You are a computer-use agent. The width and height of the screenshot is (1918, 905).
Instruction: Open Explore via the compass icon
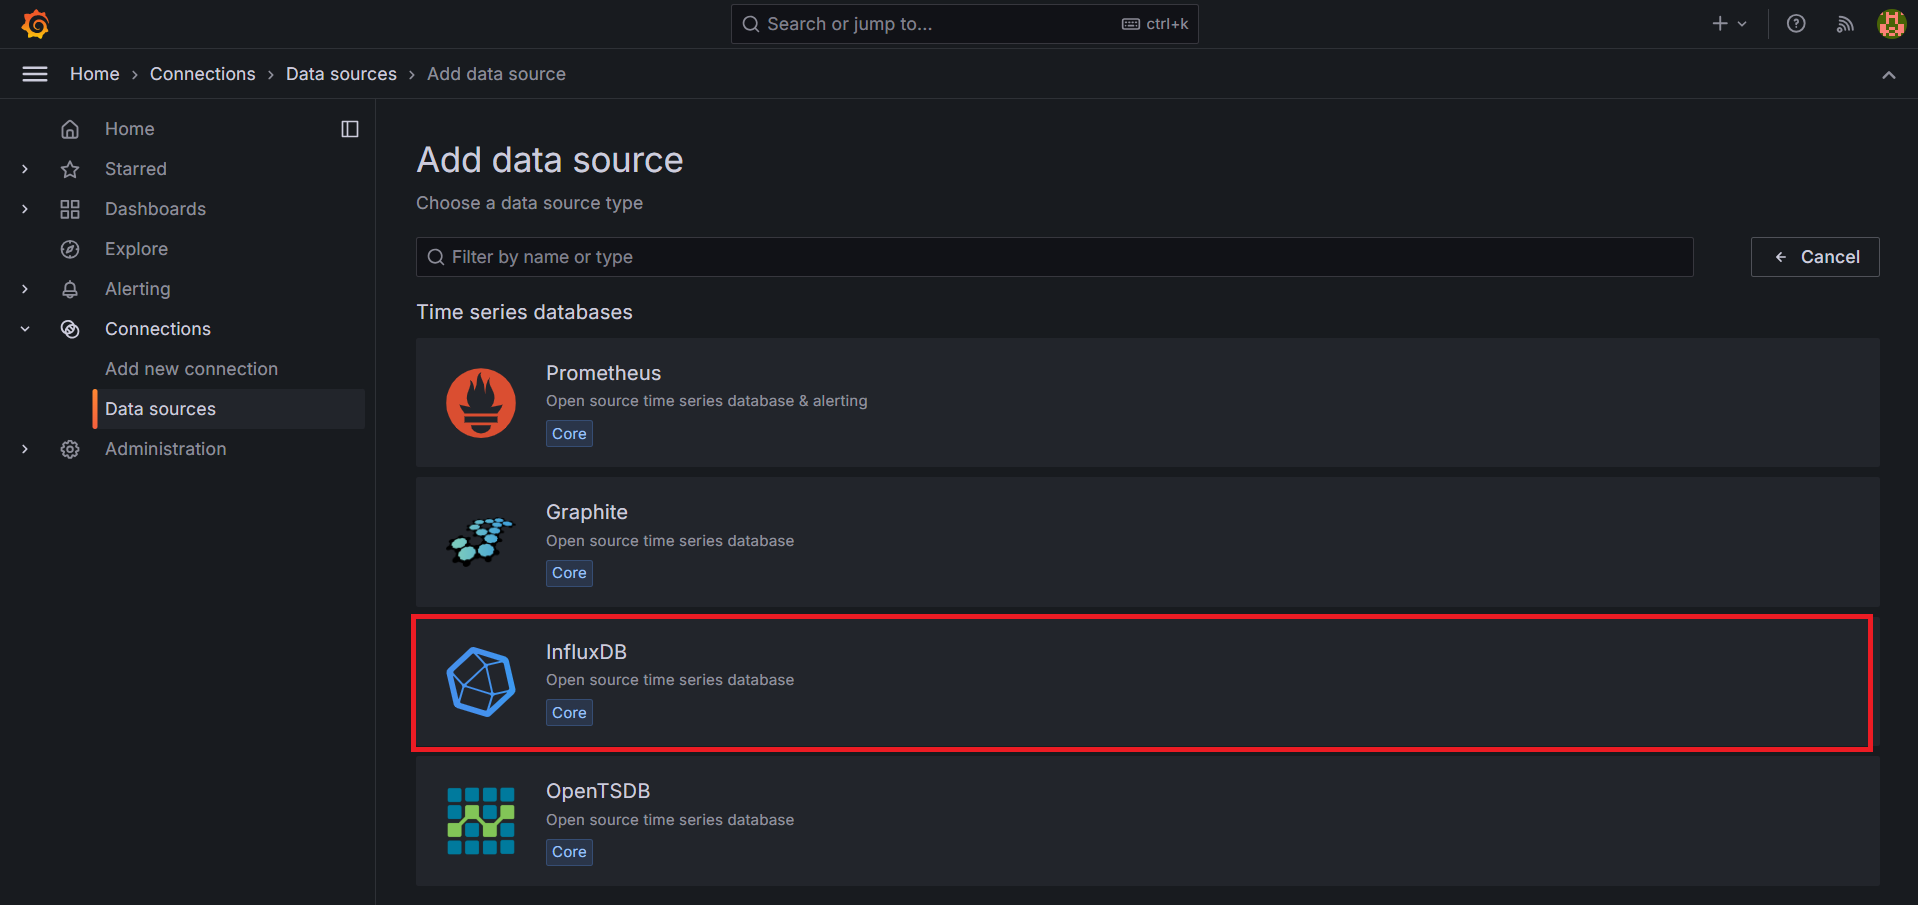69,248
